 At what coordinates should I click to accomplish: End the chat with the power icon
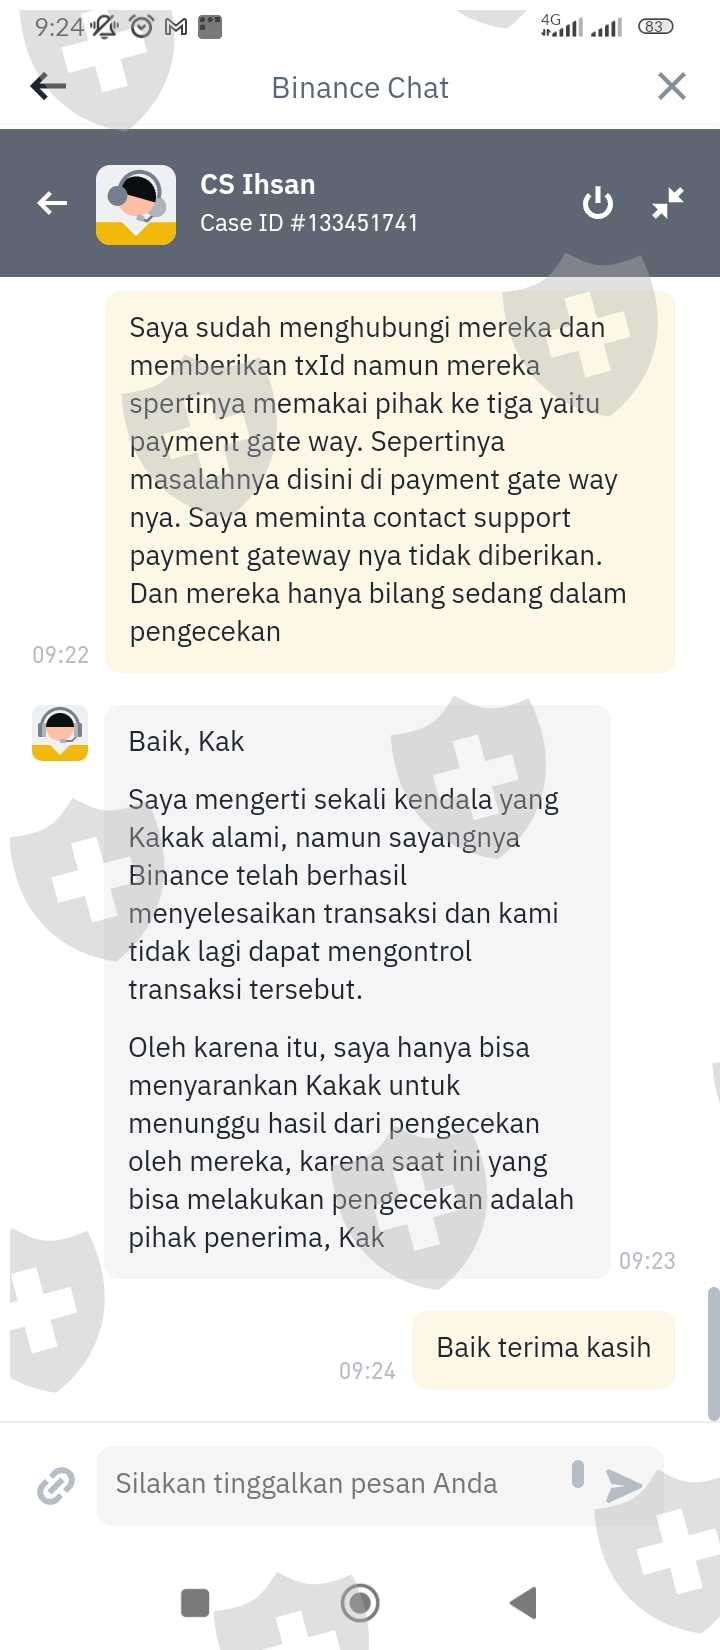click(598, 203)
